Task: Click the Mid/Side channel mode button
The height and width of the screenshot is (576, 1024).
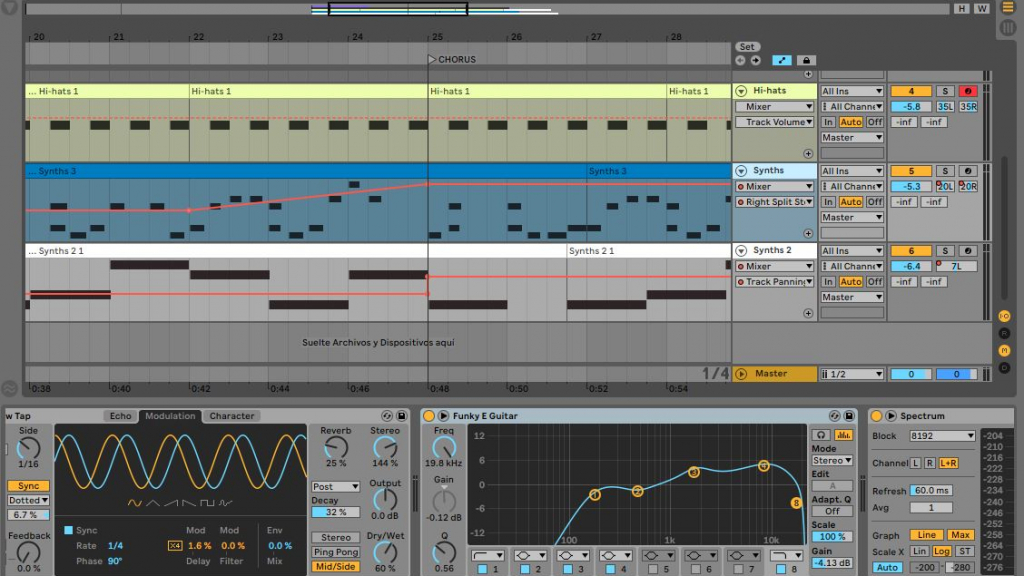Action: [336, 567]
